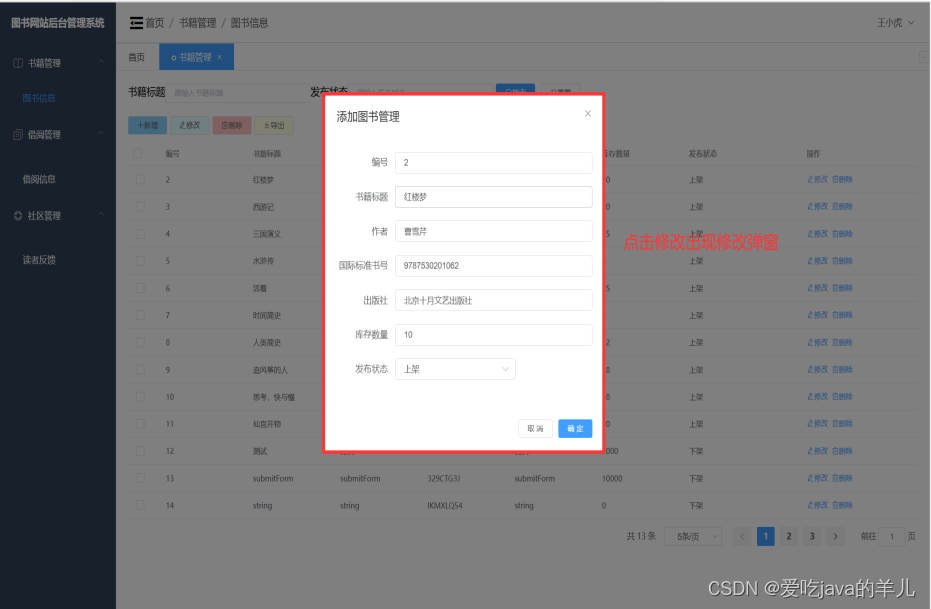The image size is (931, 609).
Task: Collapse the sidebar via the hamburger icon
Action: point(135,22)
